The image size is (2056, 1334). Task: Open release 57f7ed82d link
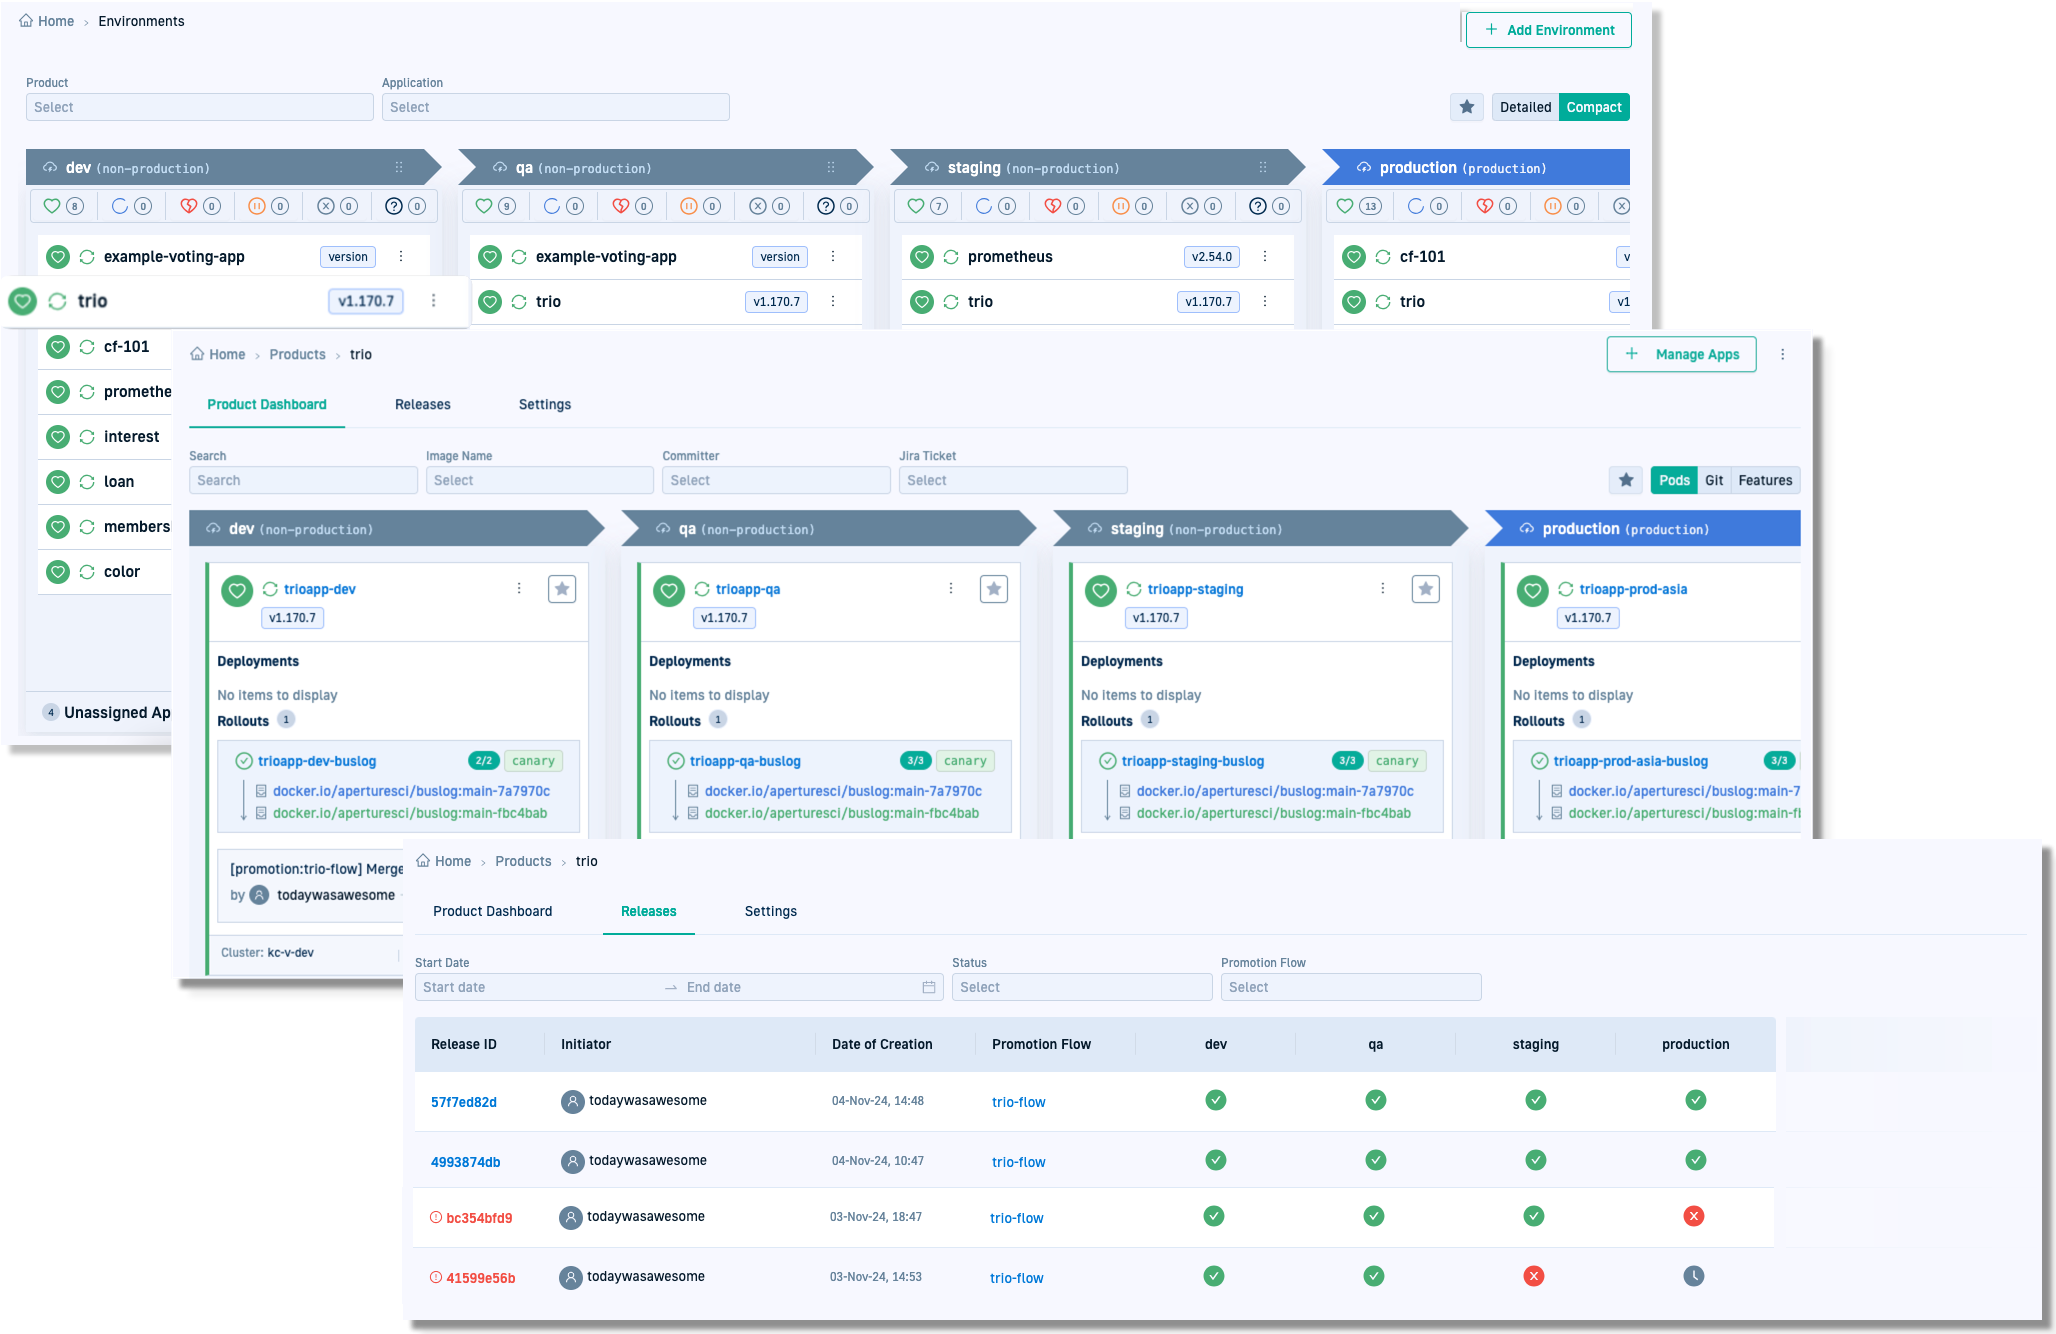[x=463, y=1102]
